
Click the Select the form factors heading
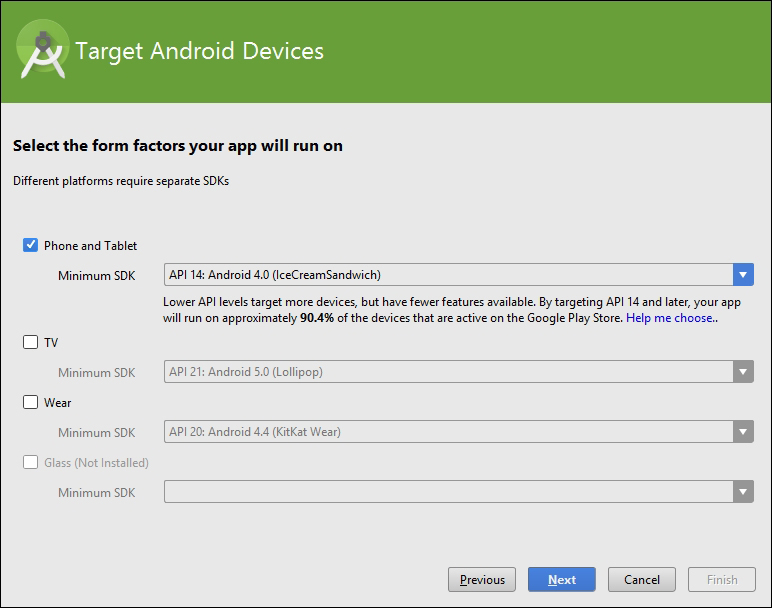pyautogui.click(x=178, y=146)
